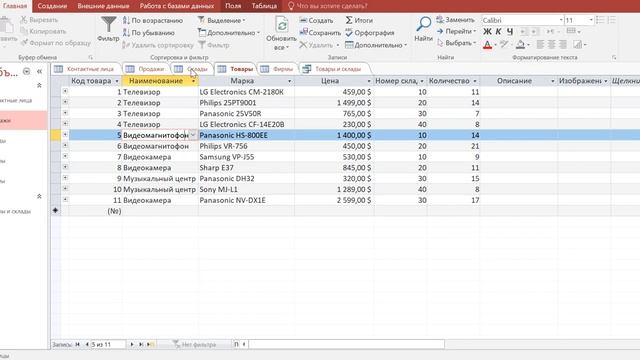
Task: Align text left
Action: pos(540,44)
